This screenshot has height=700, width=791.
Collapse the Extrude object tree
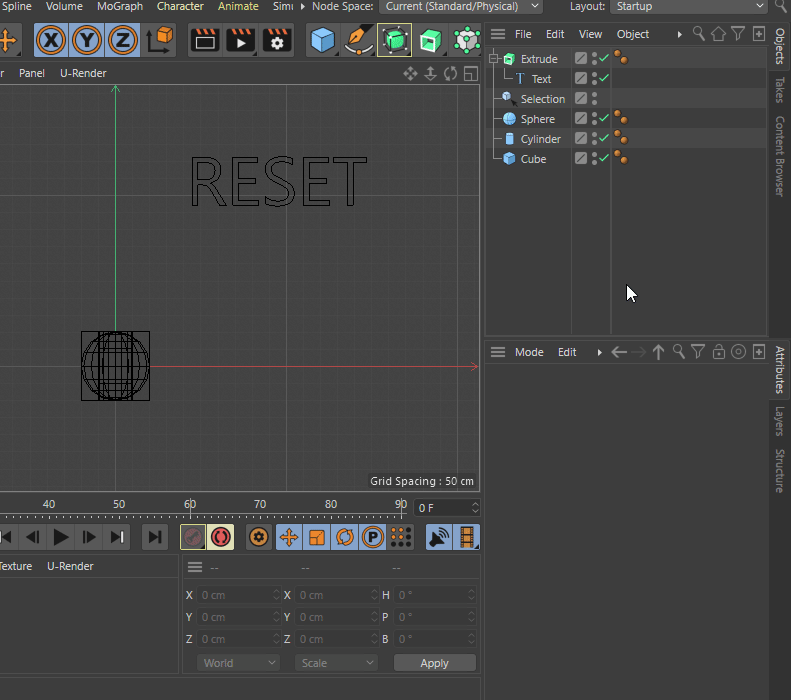pos(494,59)
